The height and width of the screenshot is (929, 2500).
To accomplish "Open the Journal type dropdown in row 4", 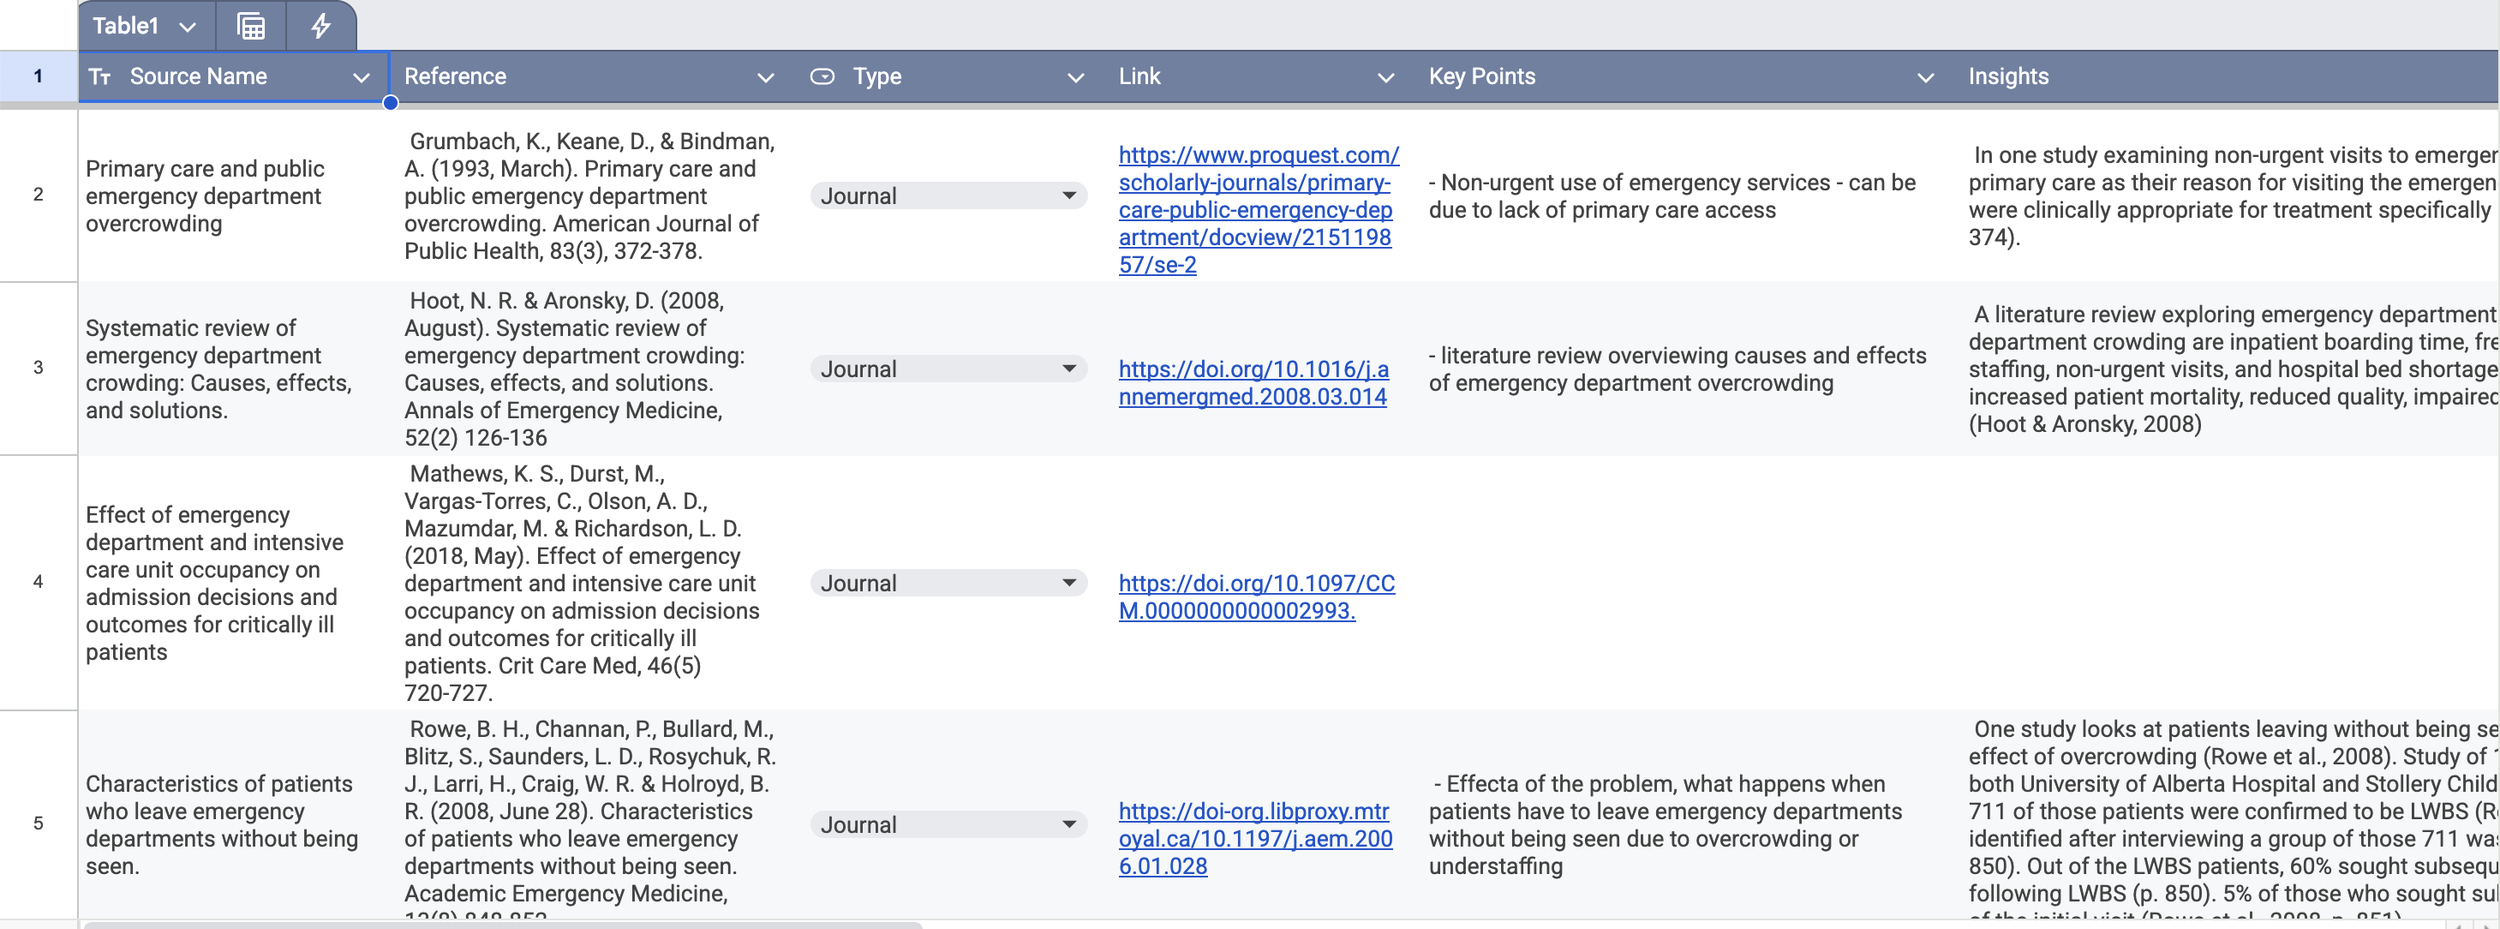I will [x=948, y=583].
